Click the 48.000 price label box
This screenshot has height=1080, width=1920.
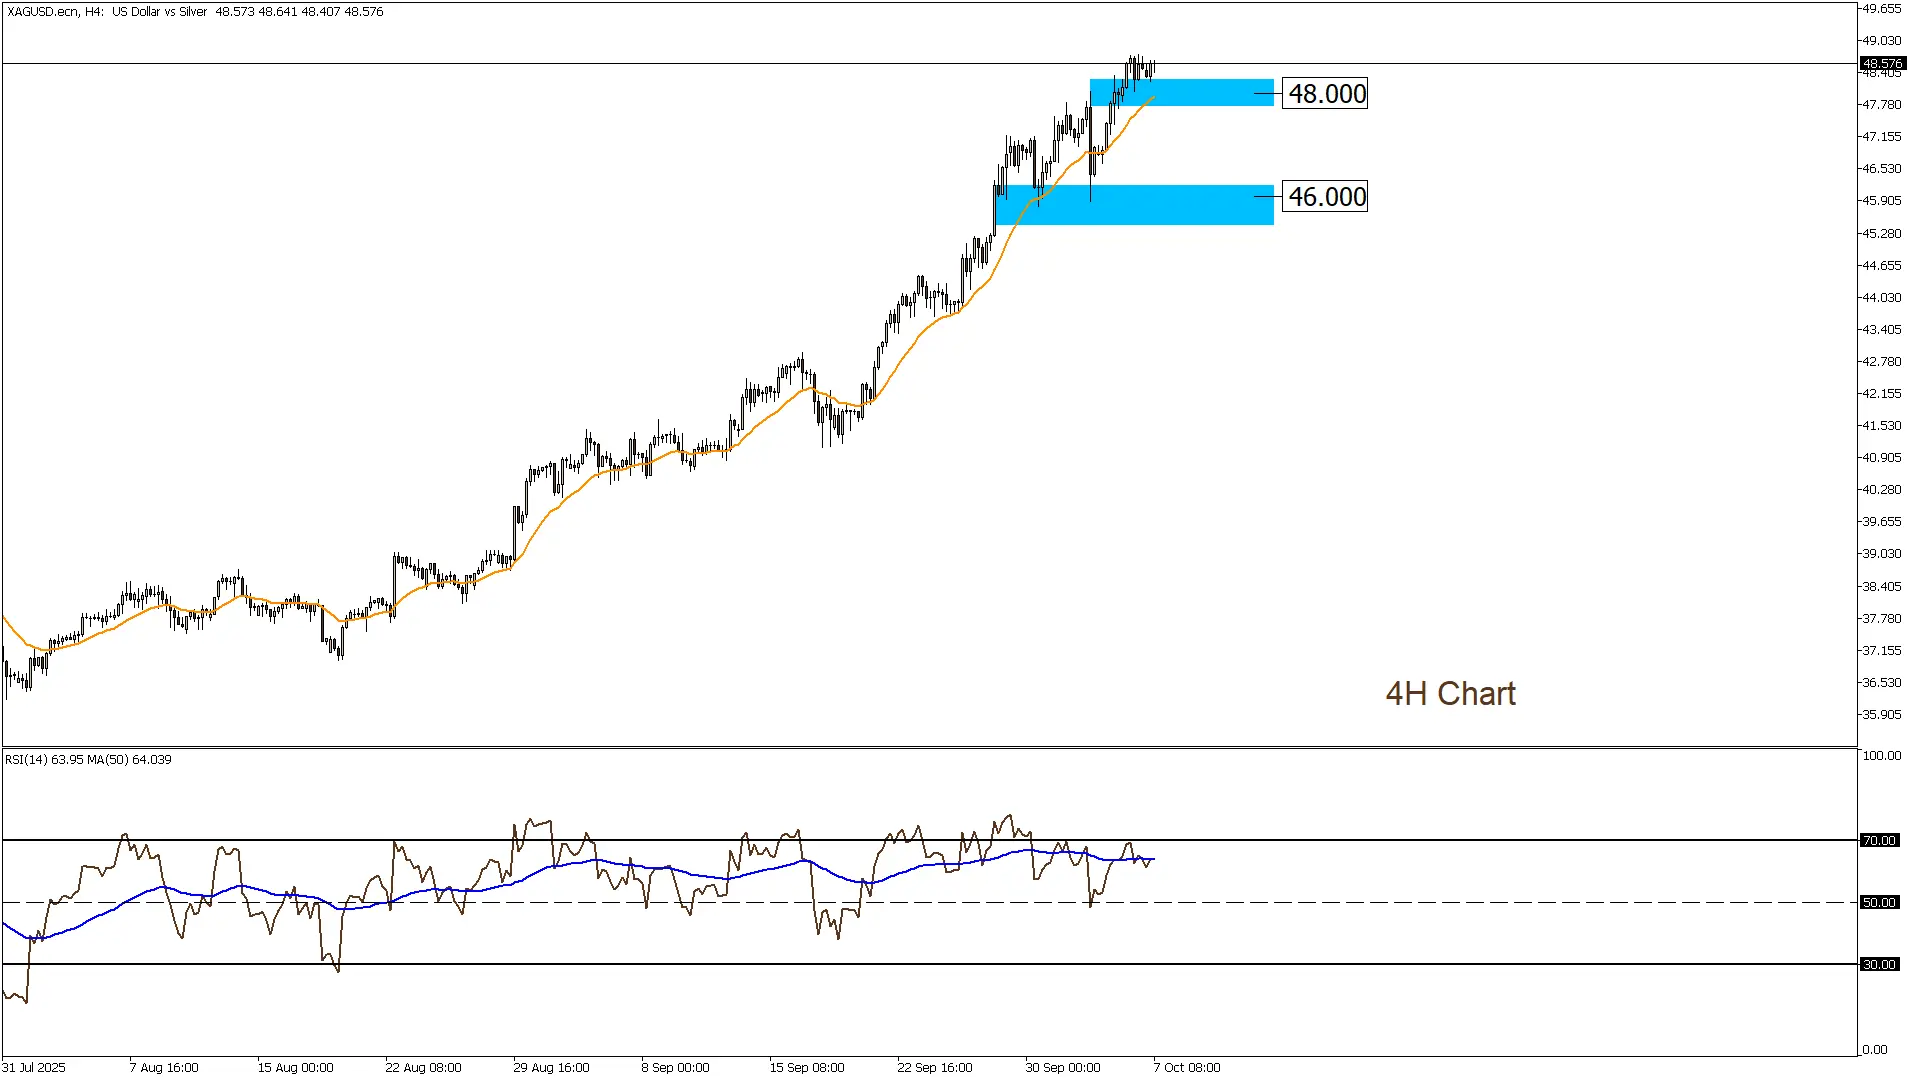coord(1325,94)
